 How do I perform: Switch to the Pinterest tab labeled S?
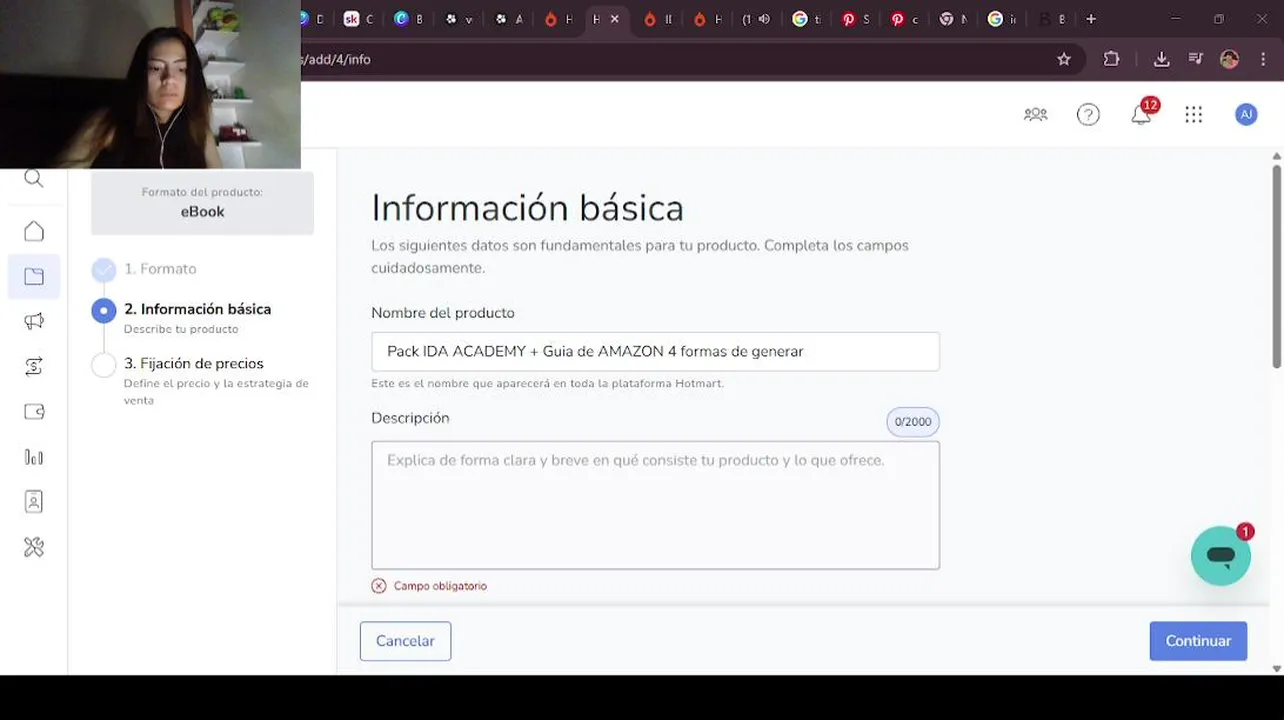(856, 19)
